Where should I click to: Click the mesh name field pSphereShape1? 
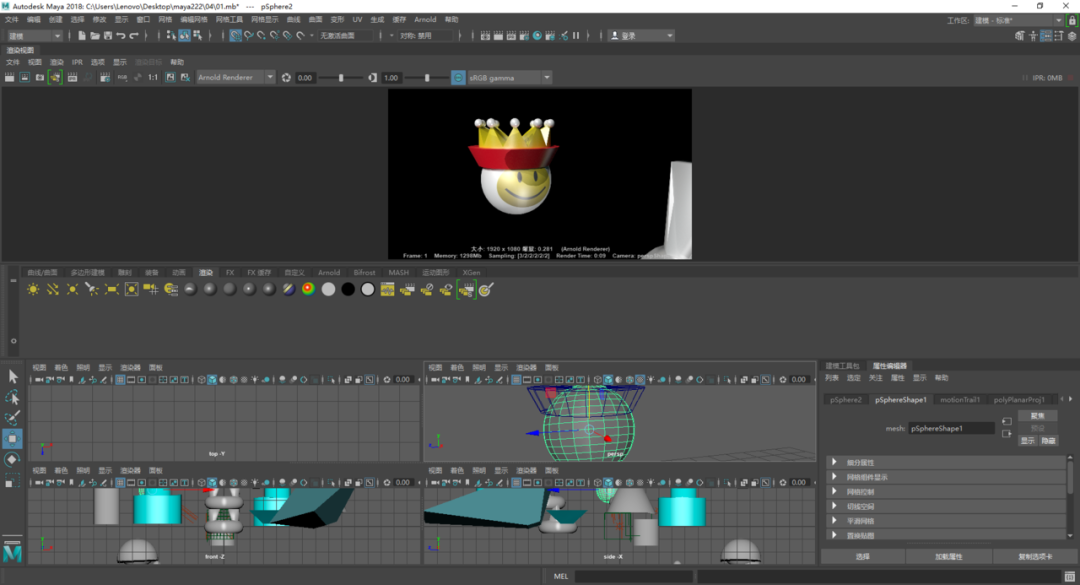951,429
